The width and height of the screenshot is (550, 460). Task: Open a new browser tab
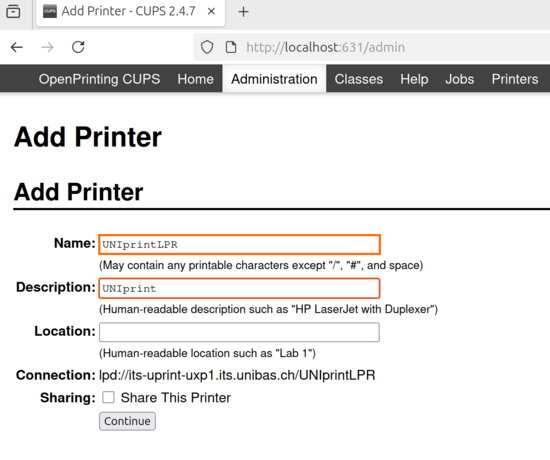[243, 12]
